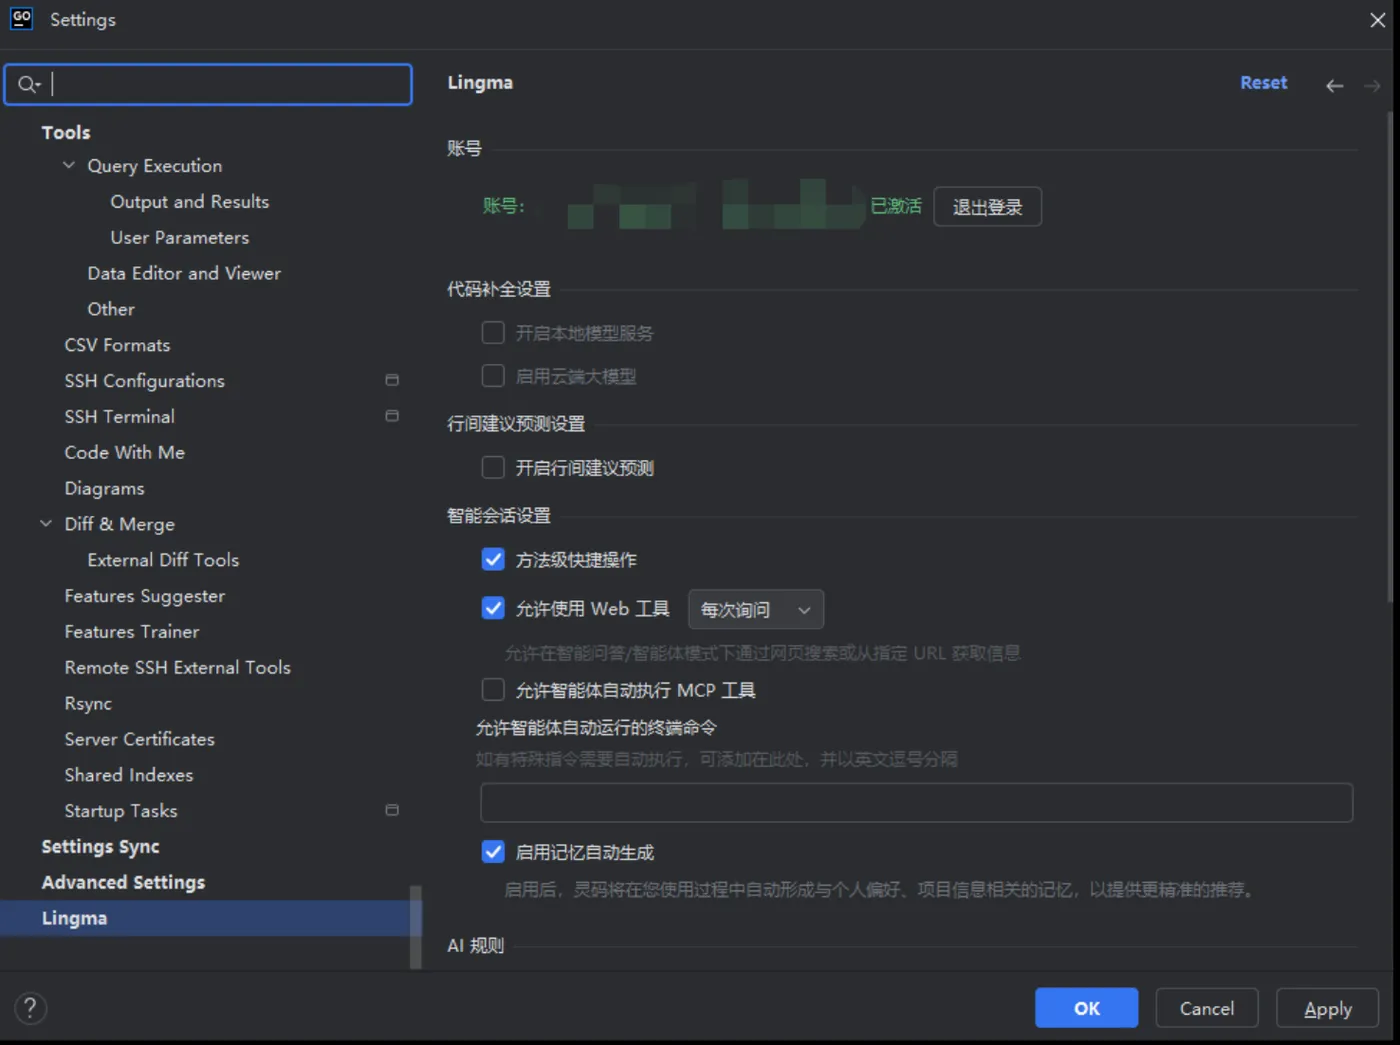
Task: Close the Settings dialog with X
Action: point(1377,20)
